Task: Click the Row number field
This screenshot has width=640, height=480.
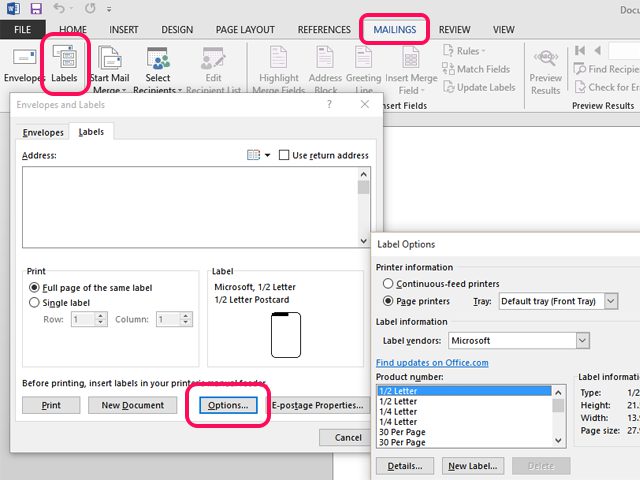Action: pos(83,319)
